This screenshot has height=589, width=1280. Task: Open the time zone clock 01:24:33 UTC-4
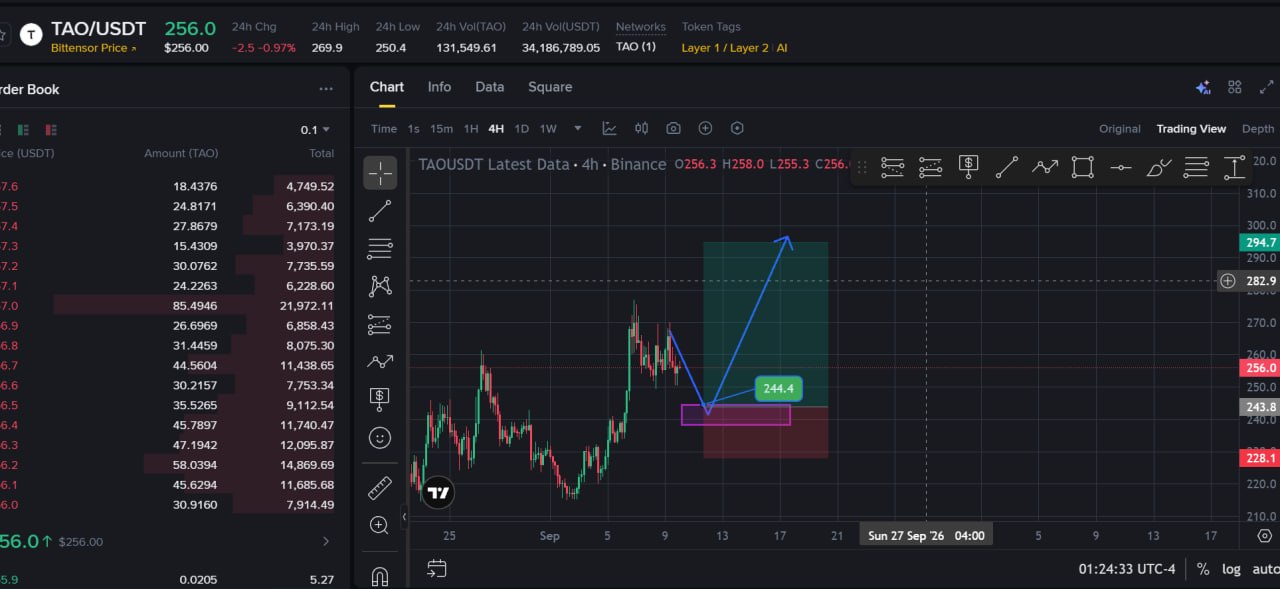(x=1127, y=569)
